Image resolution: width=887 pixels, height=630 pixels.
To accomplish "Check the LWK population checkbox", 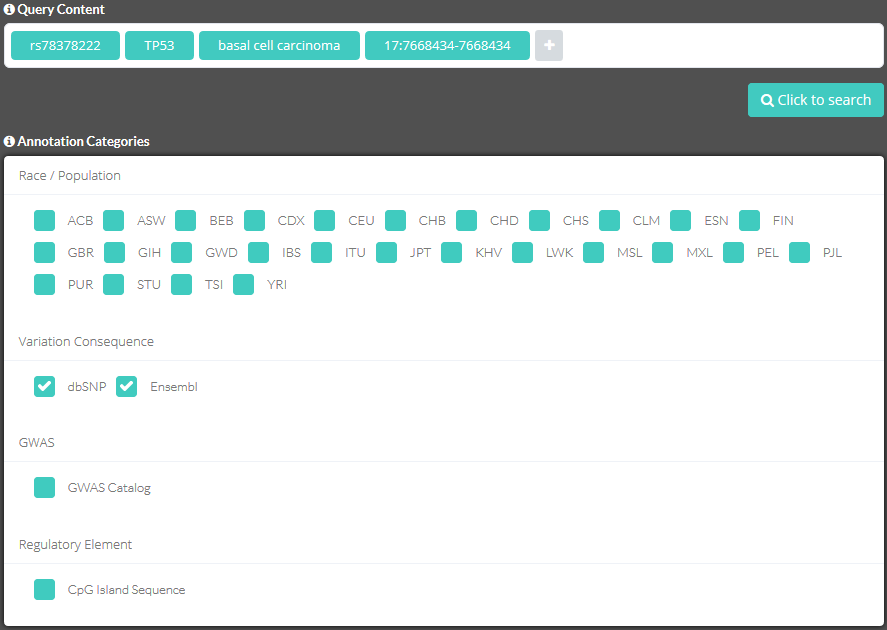I will coord(523,253).
